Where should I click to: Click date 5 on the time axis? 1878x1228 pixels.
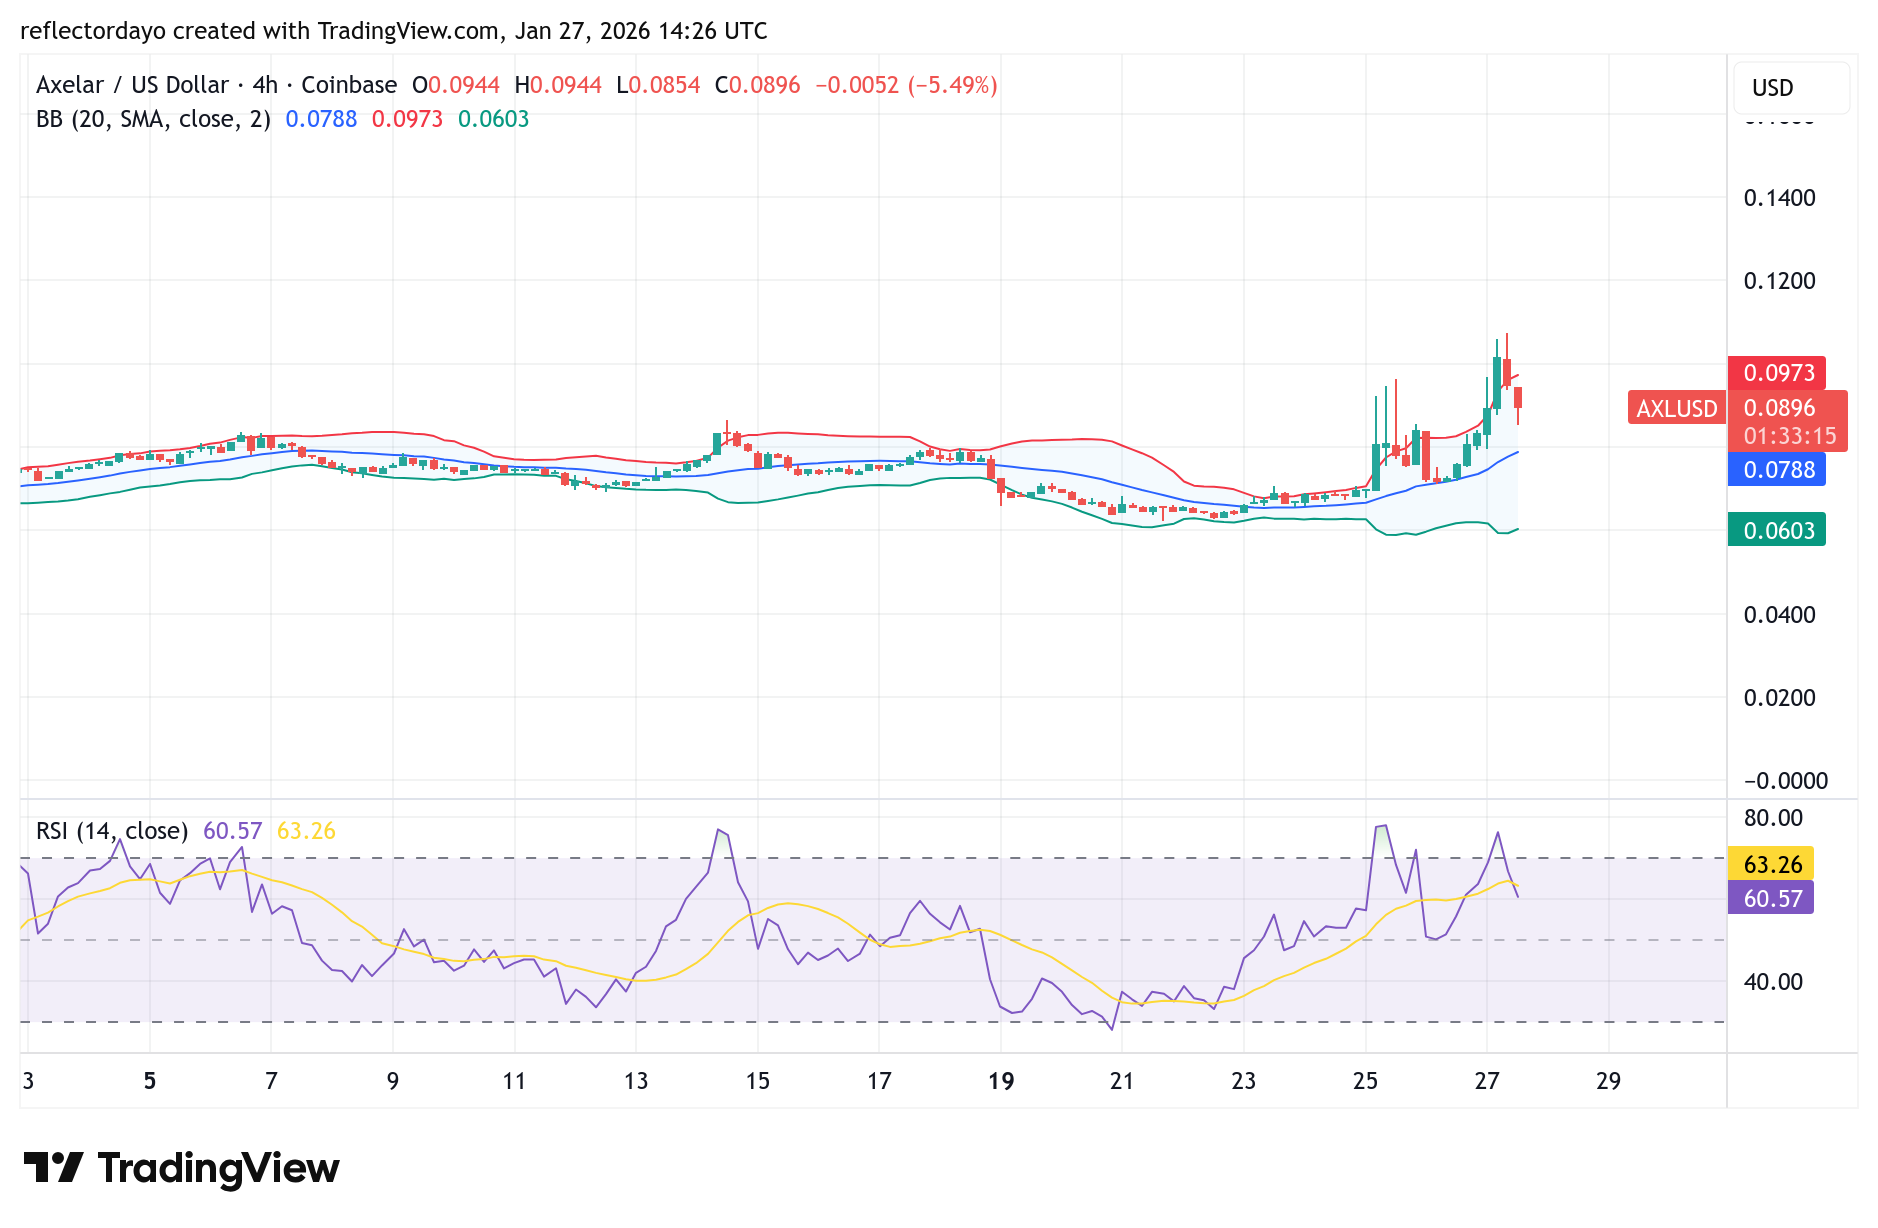pos(150,1081)
